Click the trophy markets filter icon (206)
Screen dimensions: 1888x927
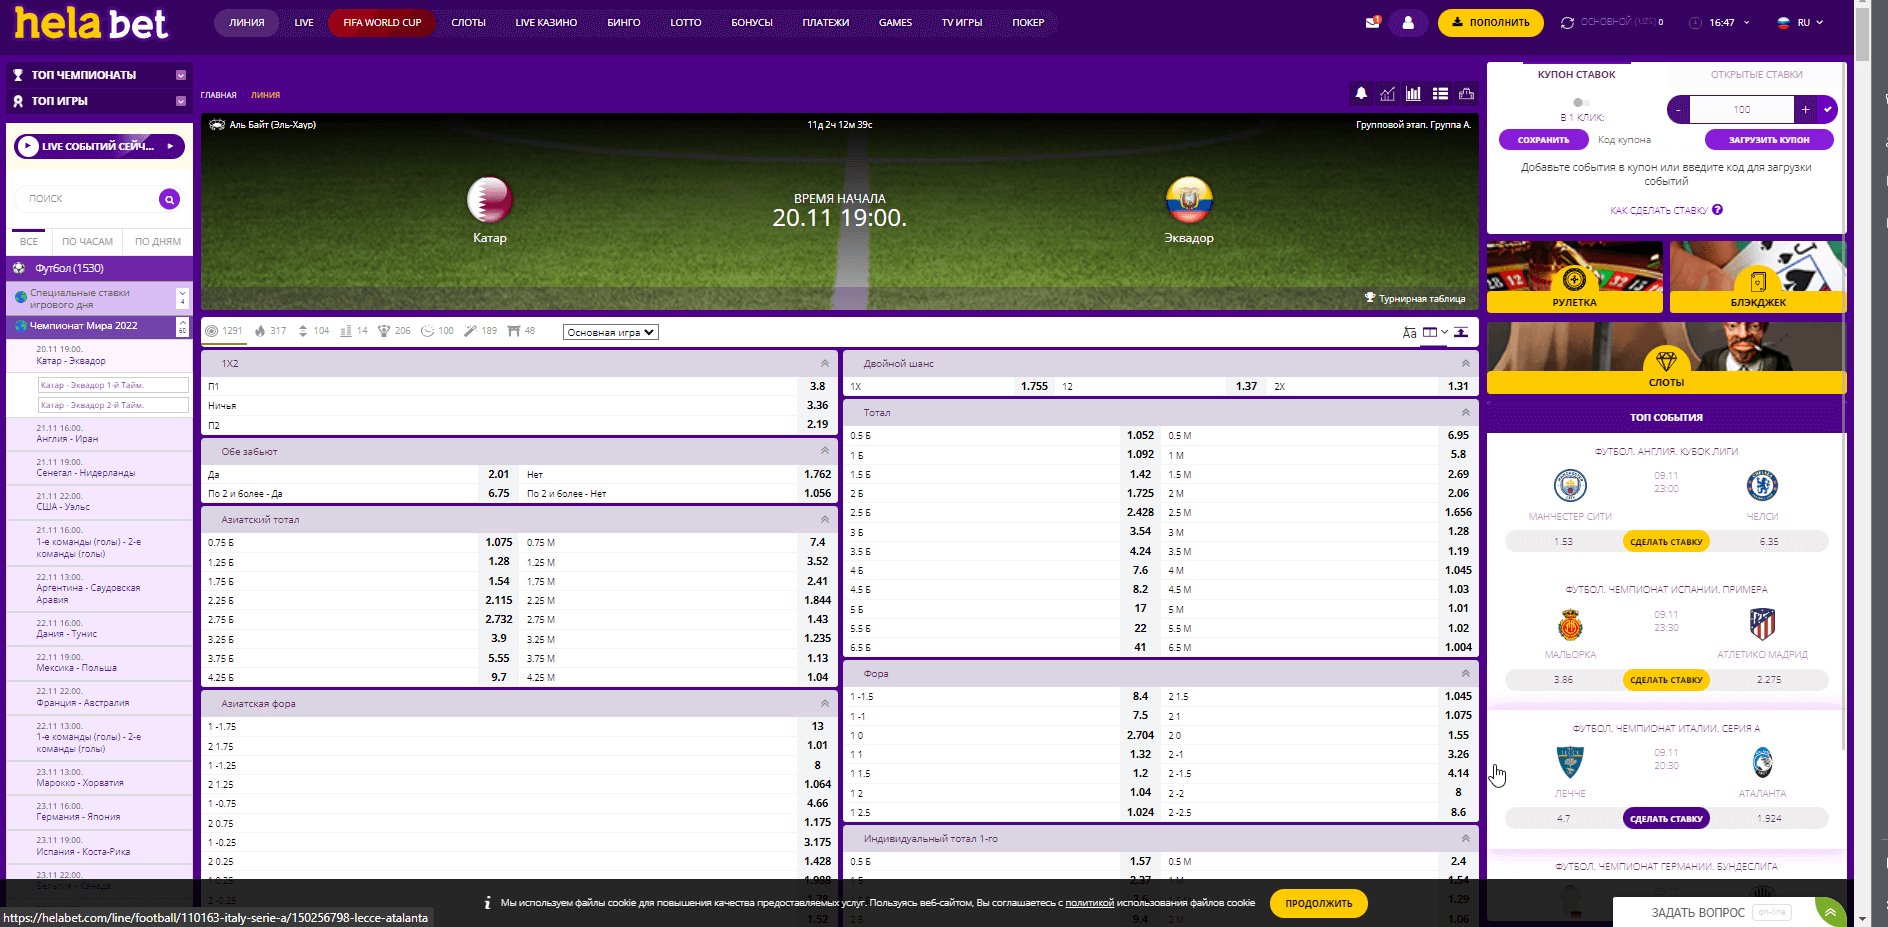(384, 331)
